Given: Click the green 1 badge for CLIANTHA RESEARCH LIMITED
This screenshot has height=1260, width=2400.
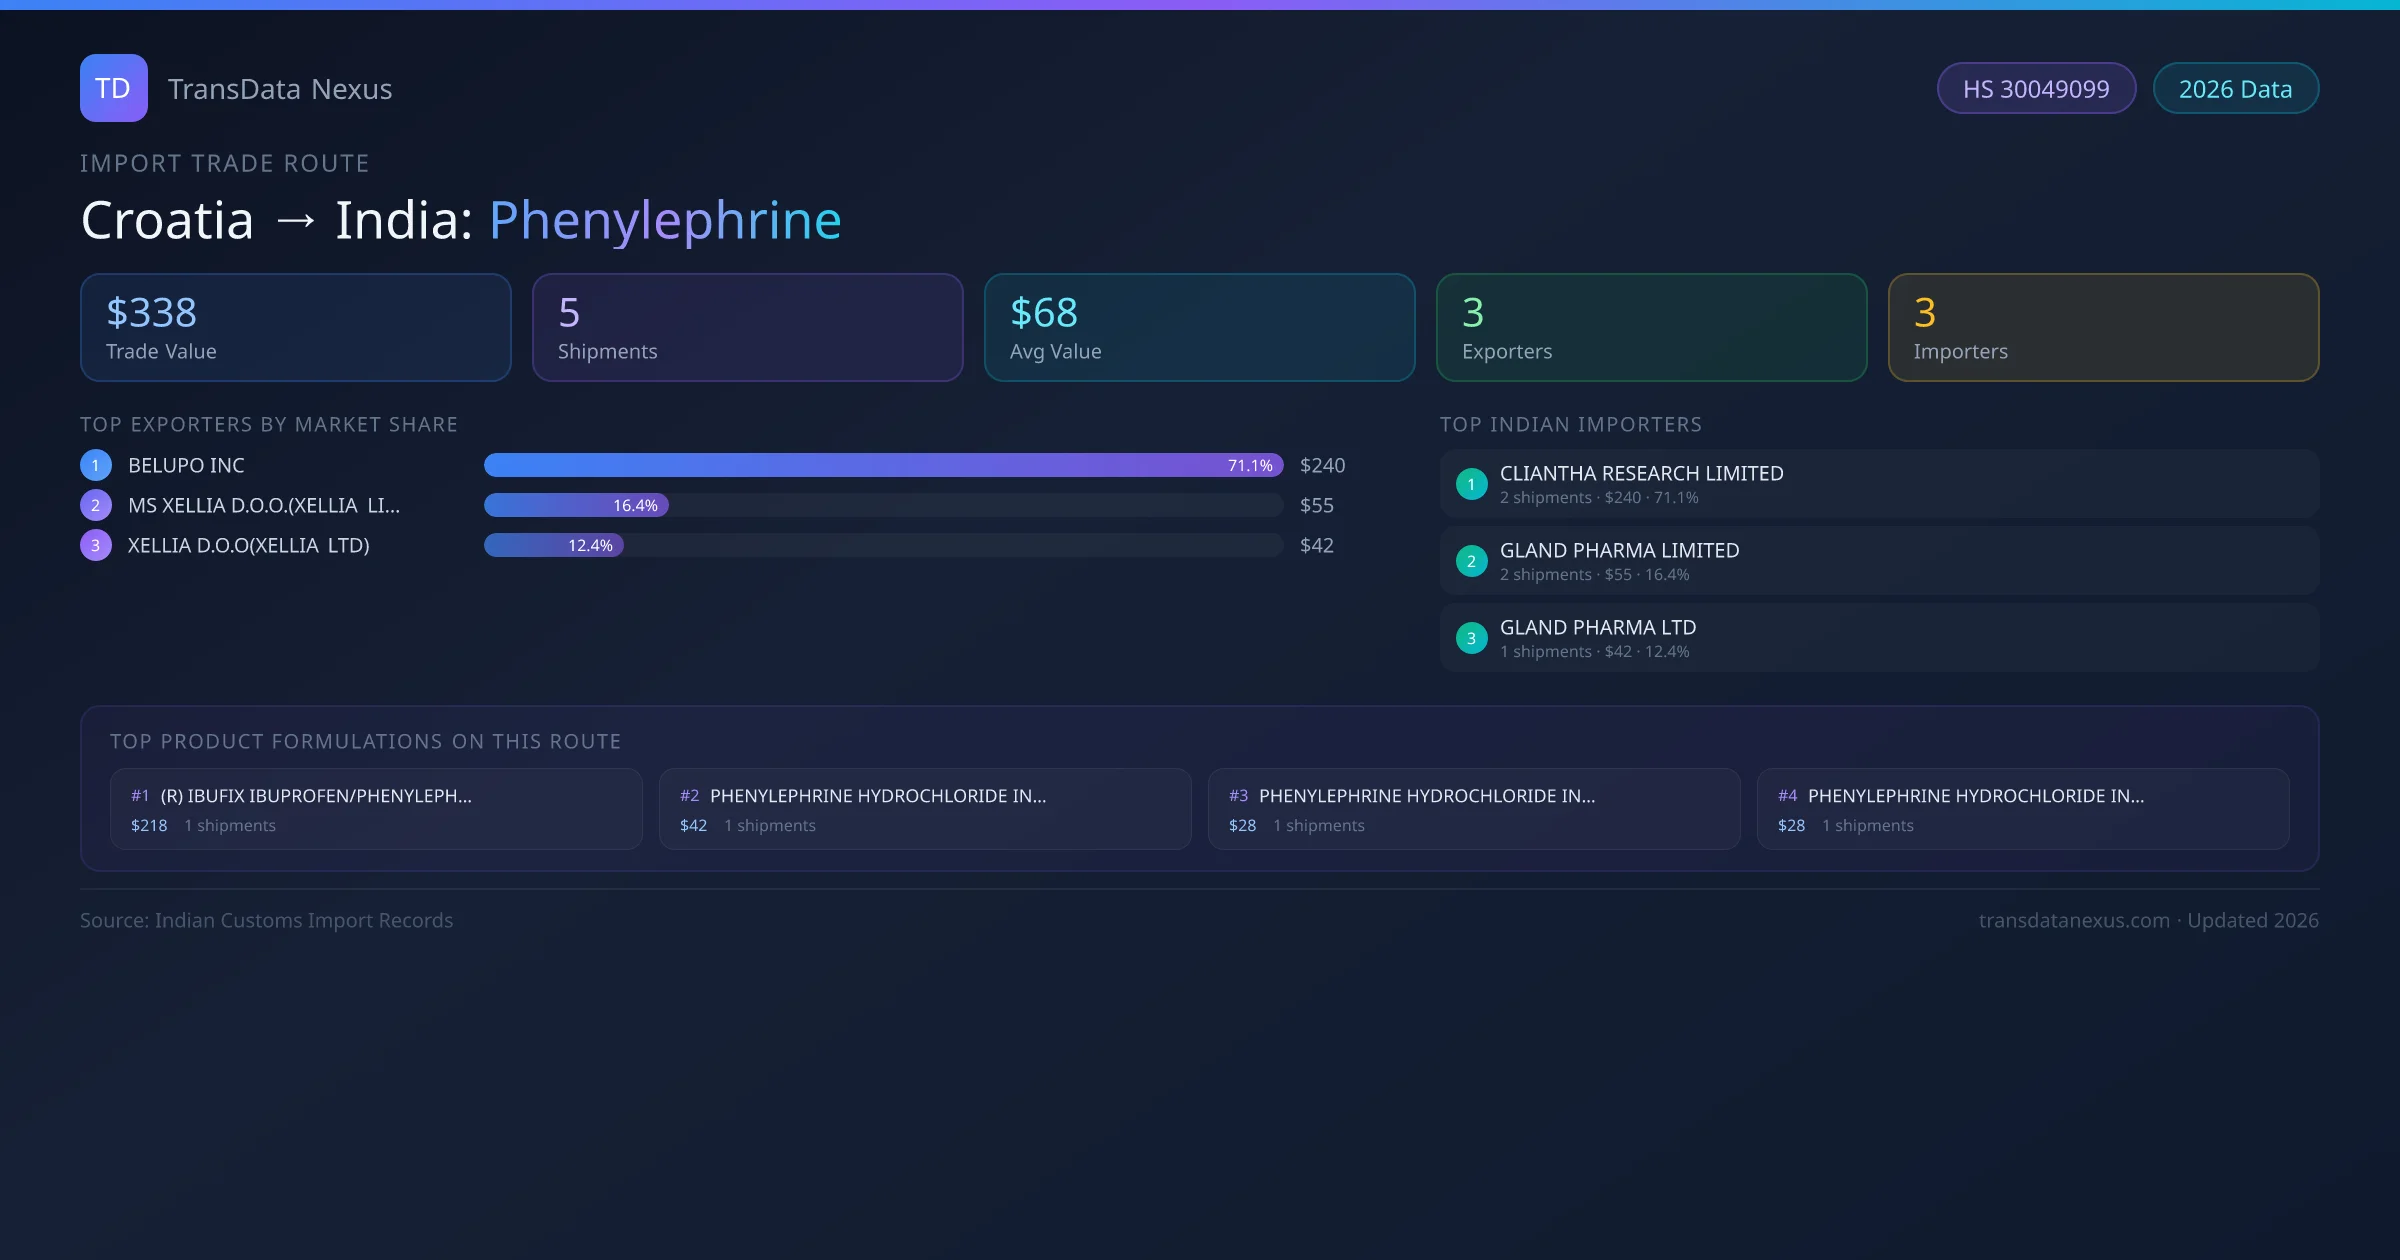Looking at the screenshot, I should (1471, 484).
